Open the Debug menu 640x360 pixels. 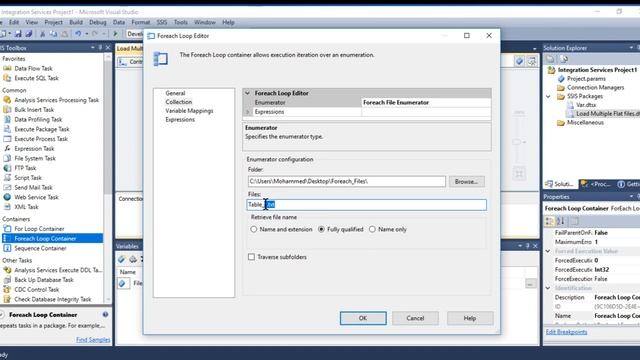[x=98, y=22]
